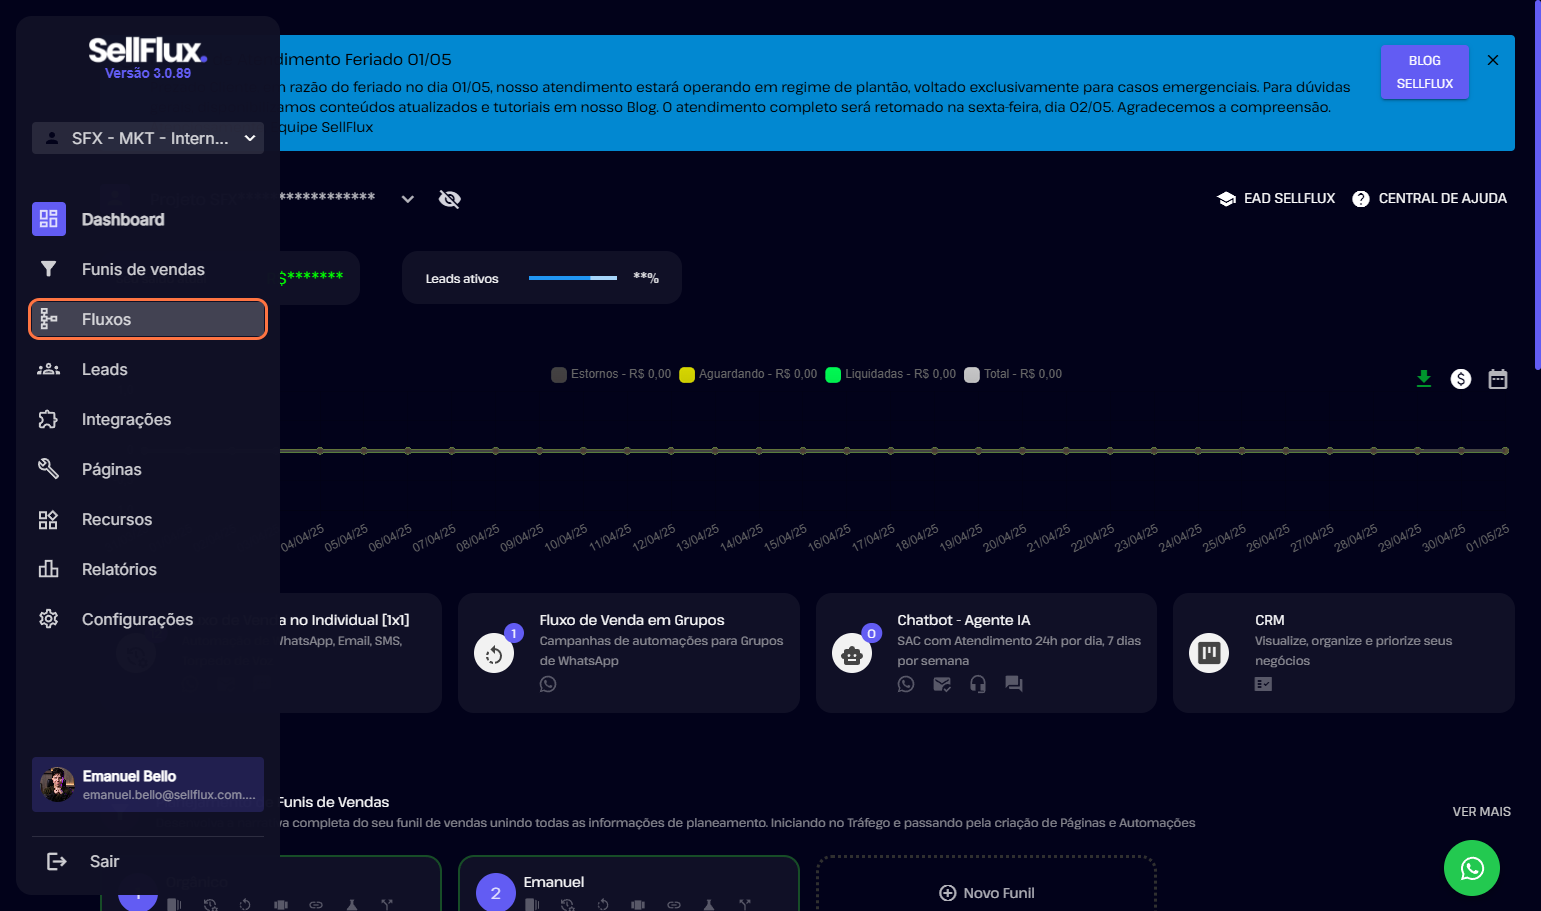Navigate to Páginas
The height and width of the screenshot is (911, 1541).
148,469
